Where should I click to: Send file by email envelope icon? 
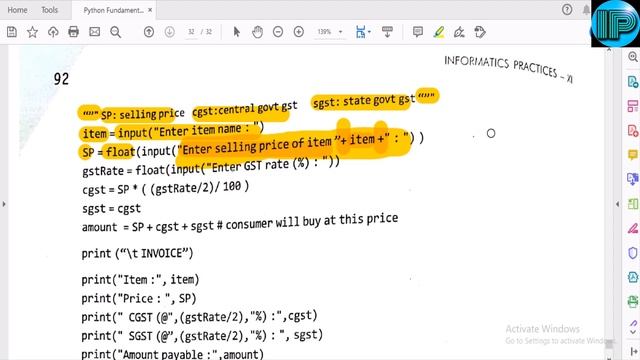click(95, 32)
